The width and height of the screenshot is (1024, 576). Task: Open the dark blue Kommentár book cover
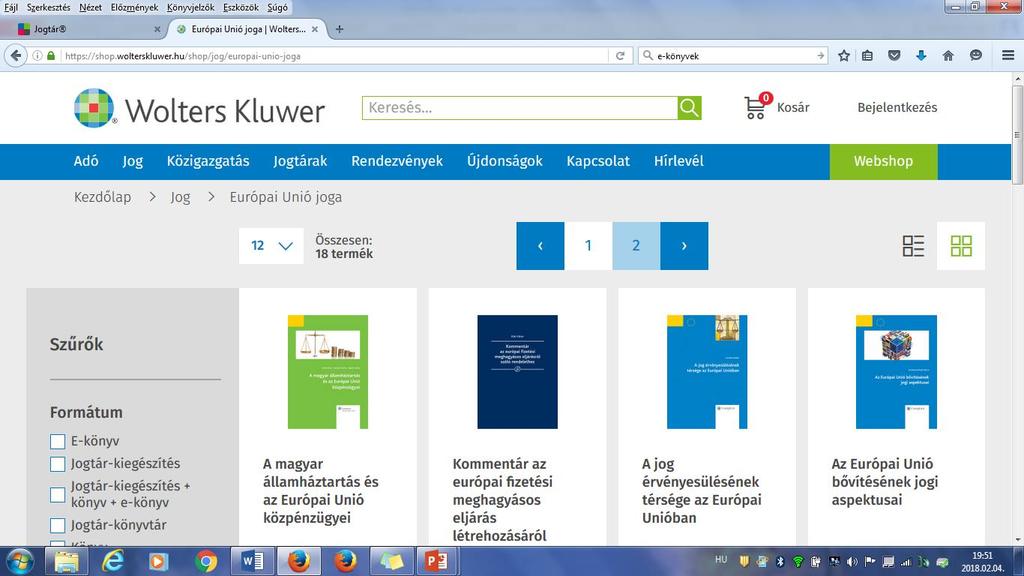click(x=517, y=372)
